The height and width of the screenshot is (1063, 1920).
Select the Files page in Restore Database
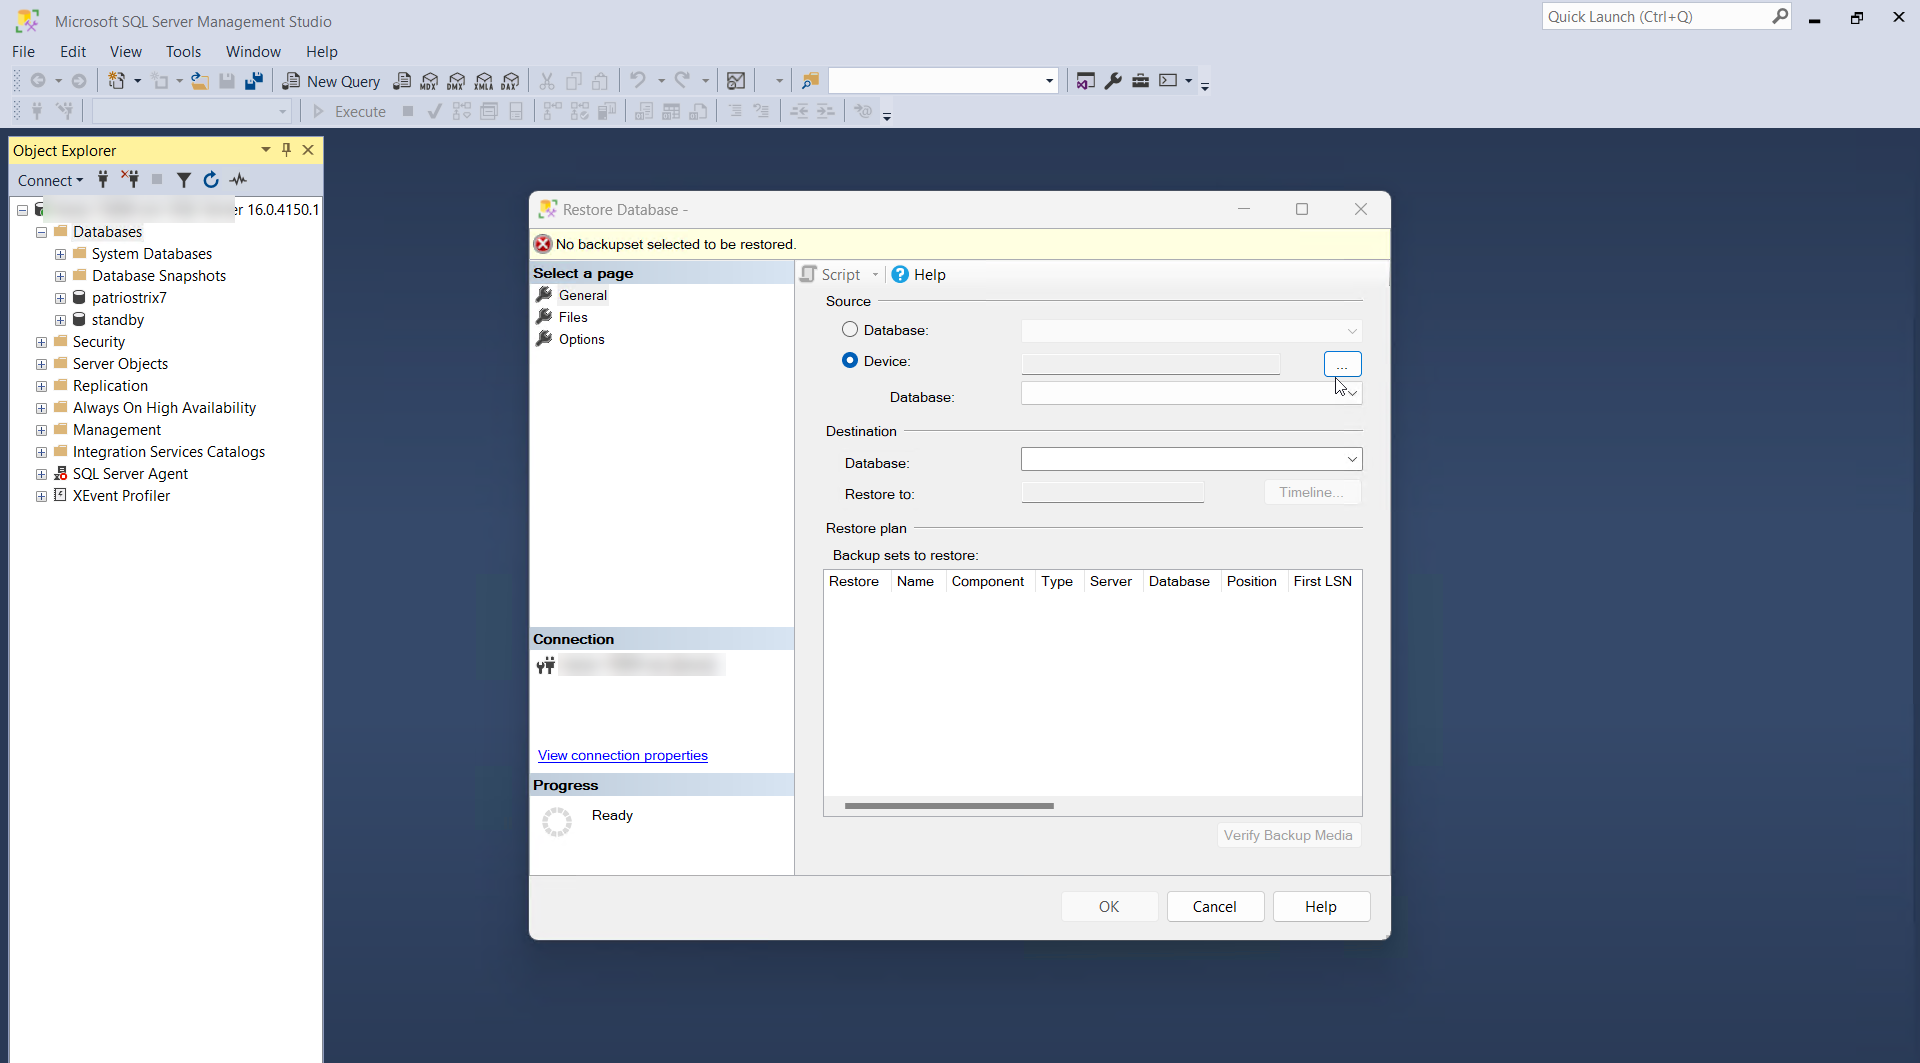(x=573, y=317)
